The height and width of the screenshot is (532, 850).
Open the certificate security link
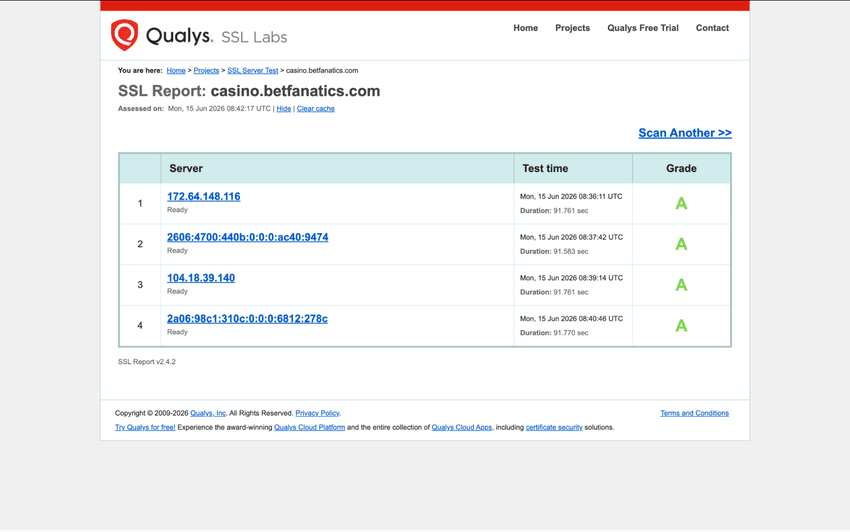click(x=554, y=427)
